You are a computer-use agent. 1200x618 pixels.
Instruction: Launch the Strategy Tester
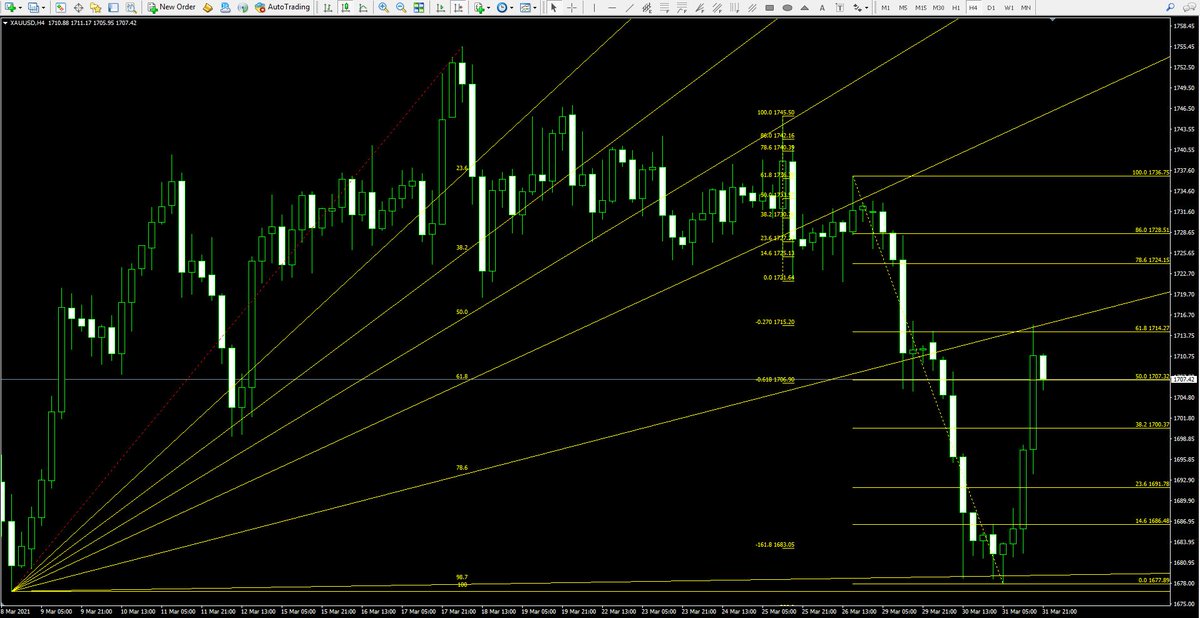131,7
